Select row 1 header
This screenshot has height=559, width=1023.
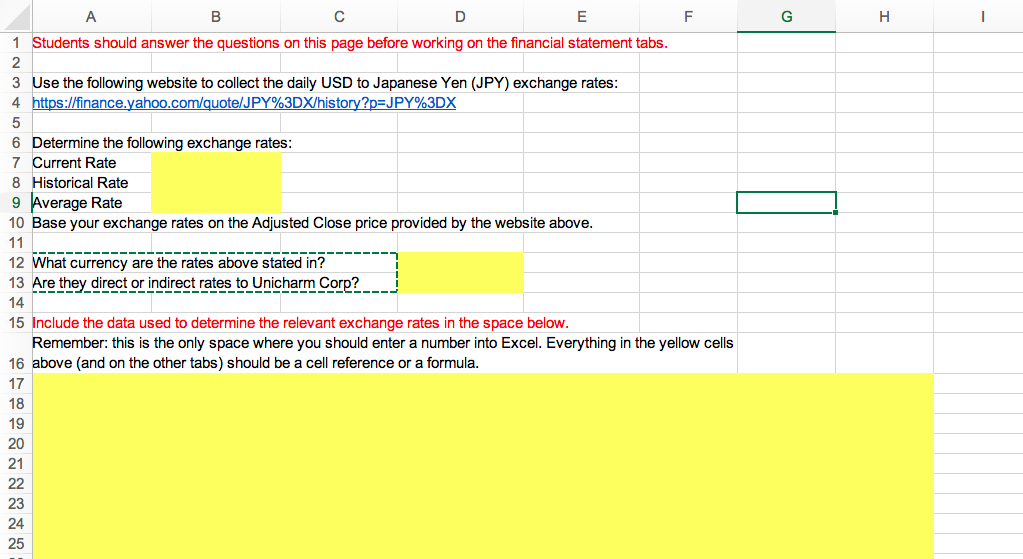[x=16, y=43]
